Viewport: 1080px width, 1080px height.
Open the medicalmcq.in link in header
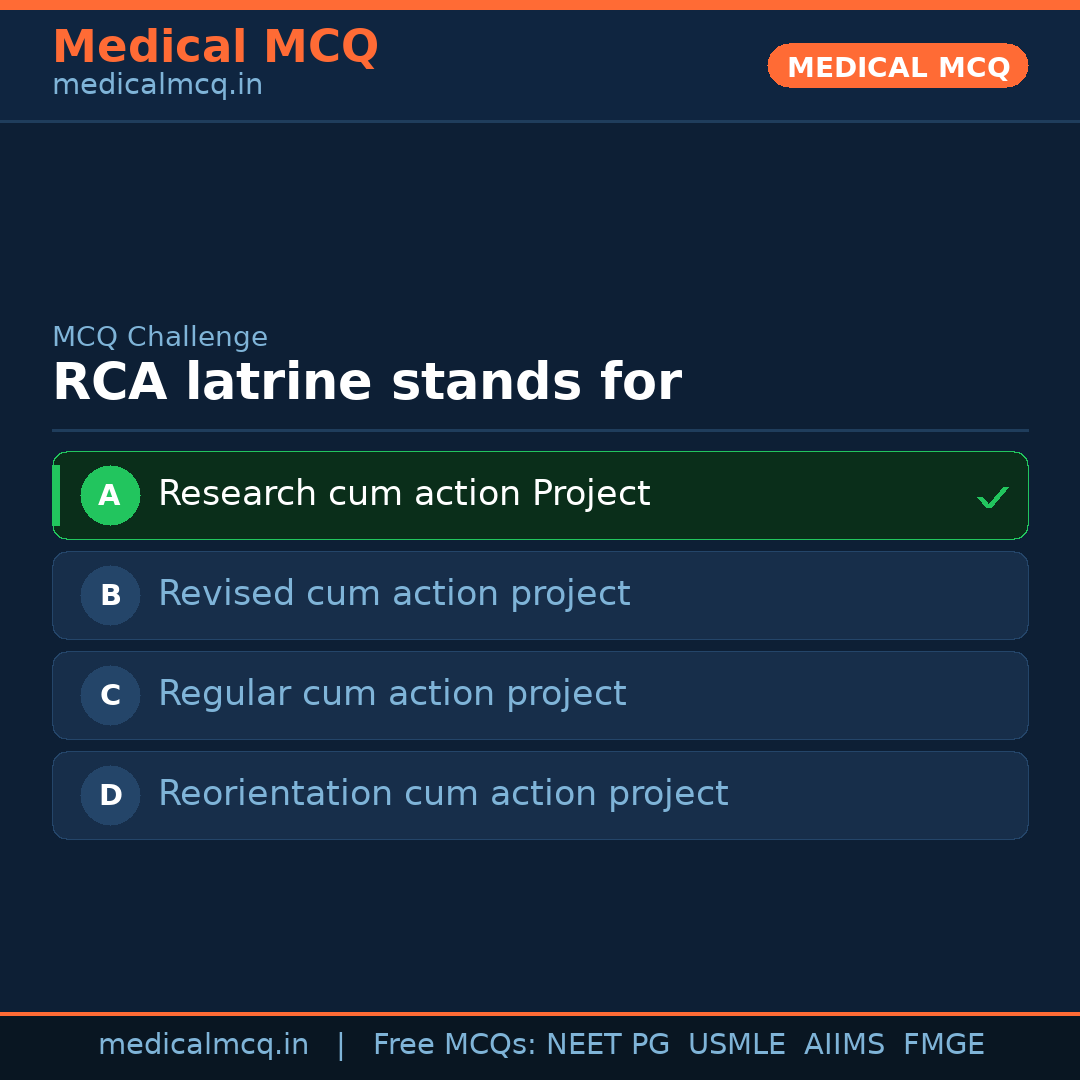(x=157, y=86)
